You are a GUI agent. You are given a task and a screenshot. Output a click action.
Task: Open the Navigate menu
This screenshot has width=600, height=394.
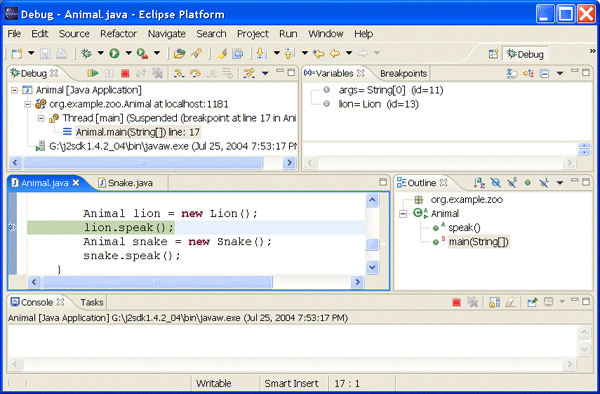pos(166,34)
